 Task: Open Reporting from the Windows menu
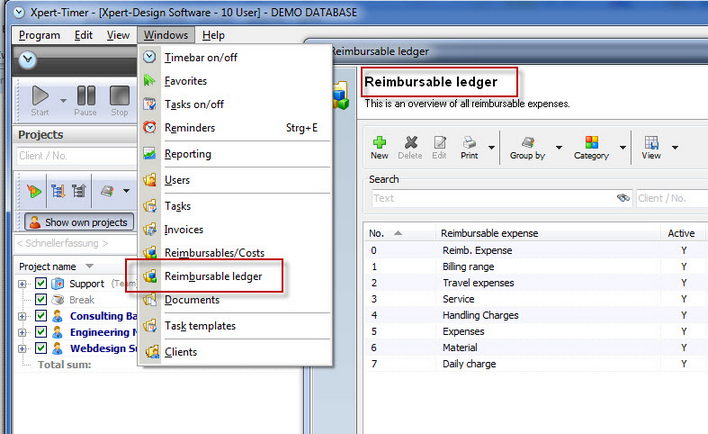tap(235, 154)
